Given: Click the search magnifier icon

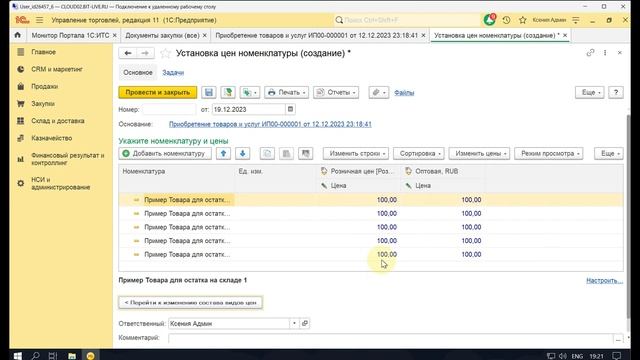Looking at the screenshot, I should tap(339, 20).
